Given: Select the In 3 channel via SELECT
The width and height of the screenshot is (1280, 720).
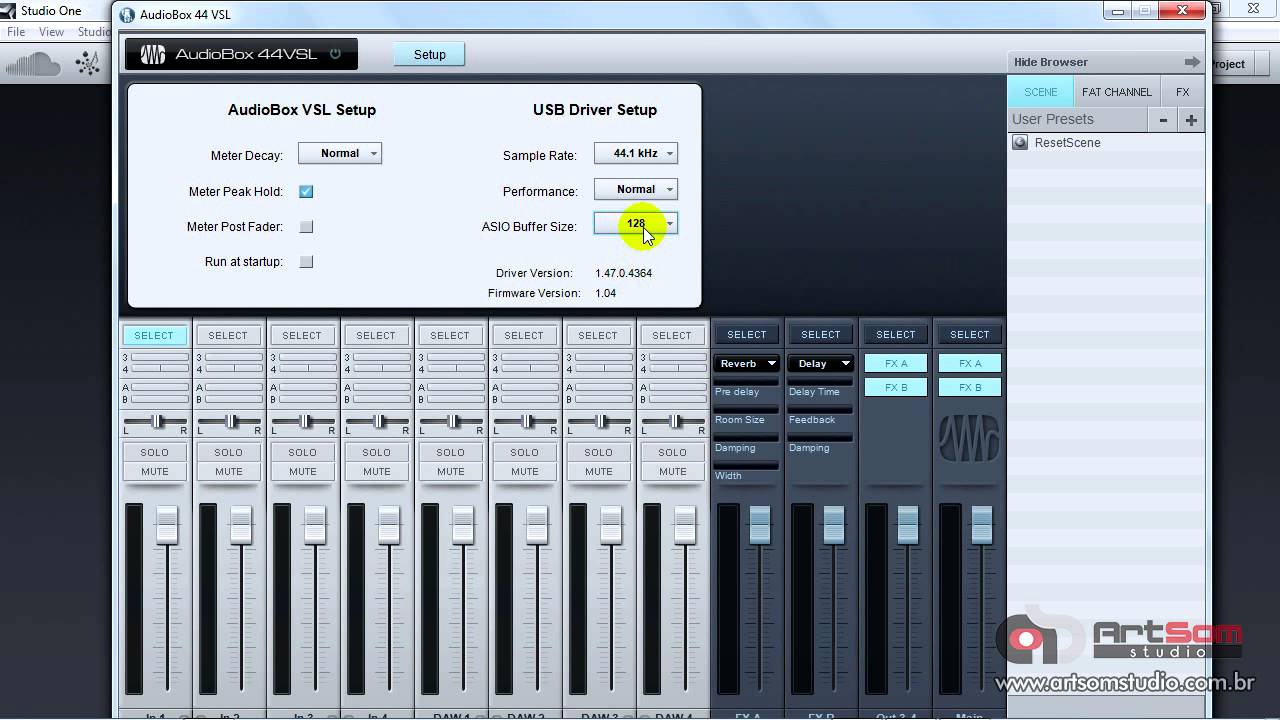Looking at the screenshot, I should [302, 335].
